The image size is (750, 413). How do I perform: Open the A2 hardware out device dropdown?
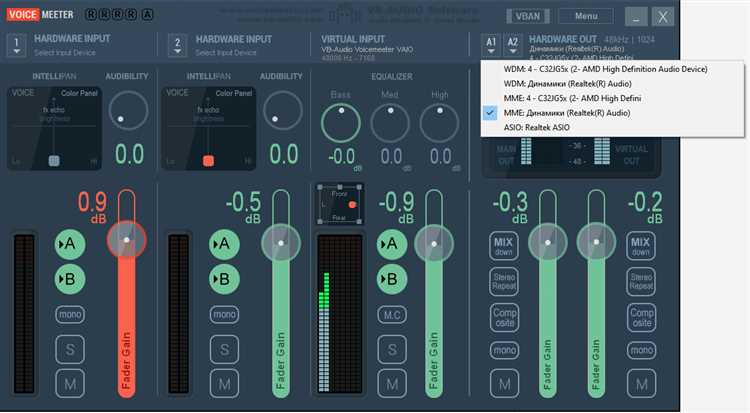click(x=513, y=47)
